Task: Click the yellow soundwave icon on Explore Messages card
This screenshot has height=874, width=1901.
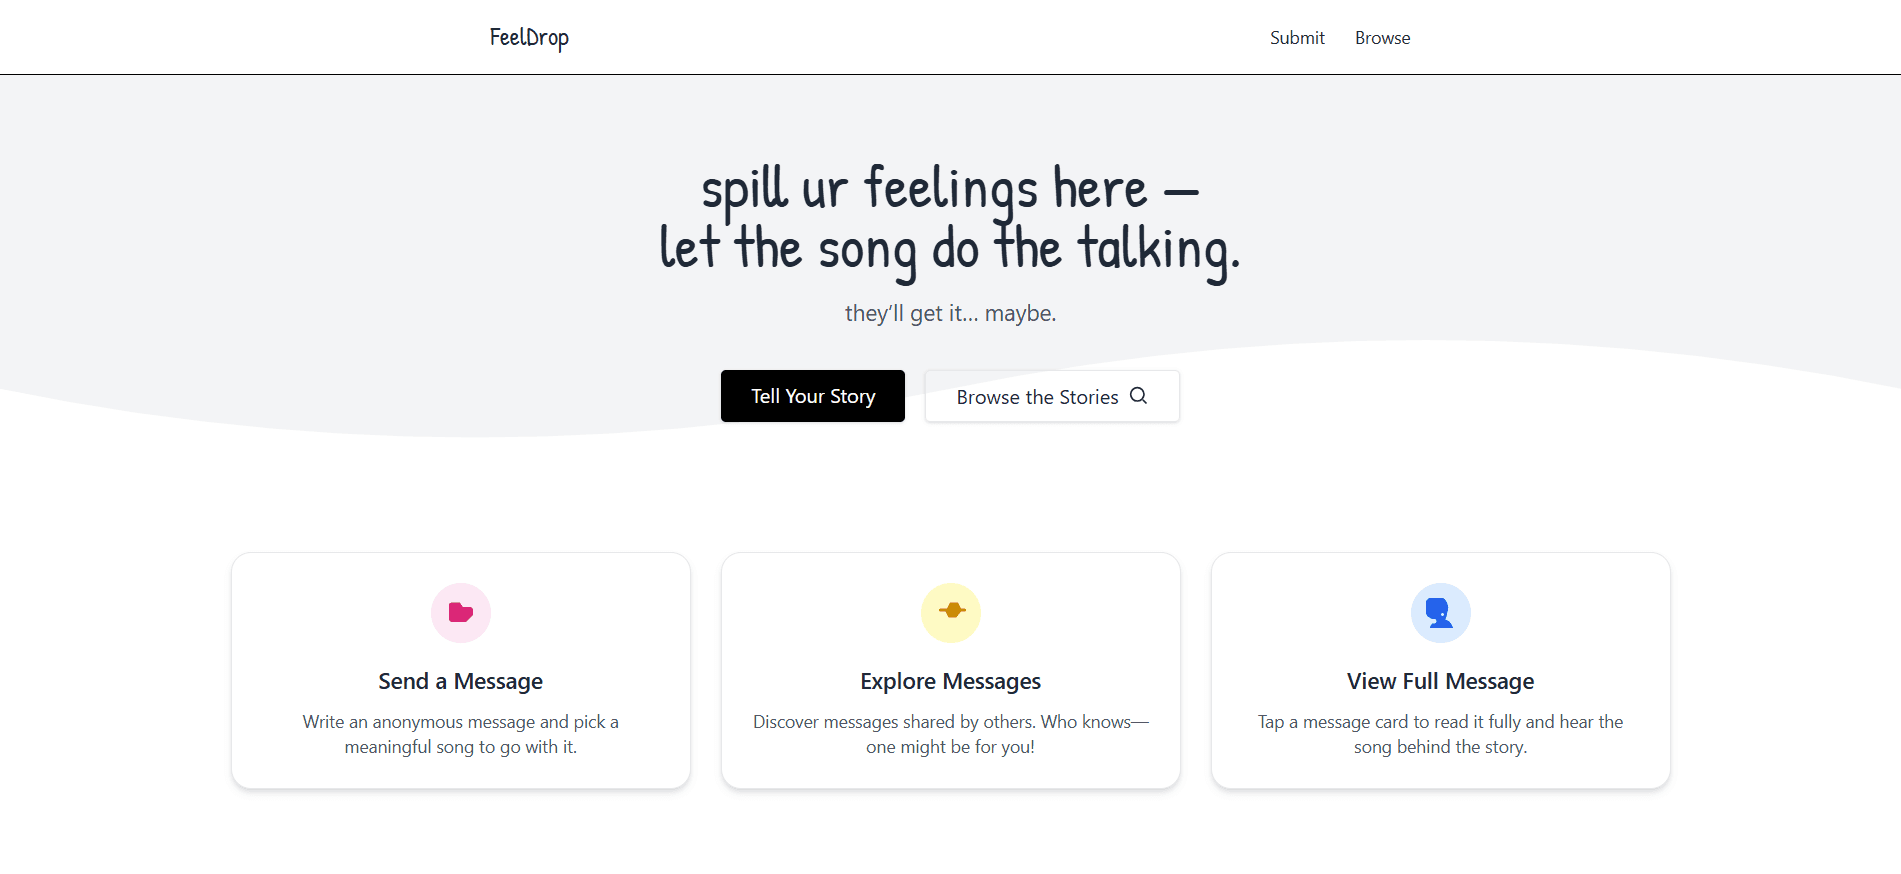Action: pos(950,613)
